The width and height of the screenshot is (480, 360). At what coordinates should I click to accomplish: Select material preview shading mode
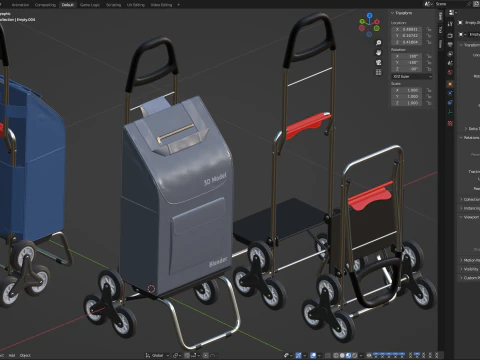[x=348, y=355]
